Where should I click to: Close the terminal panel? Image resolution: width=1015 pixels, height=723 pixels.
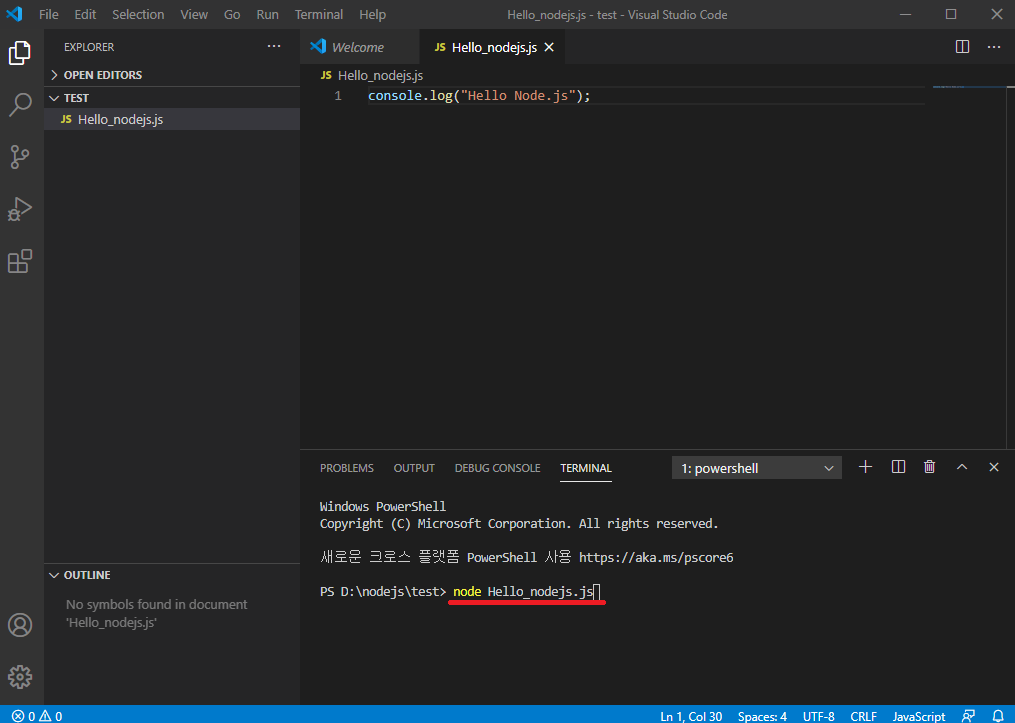994,467
